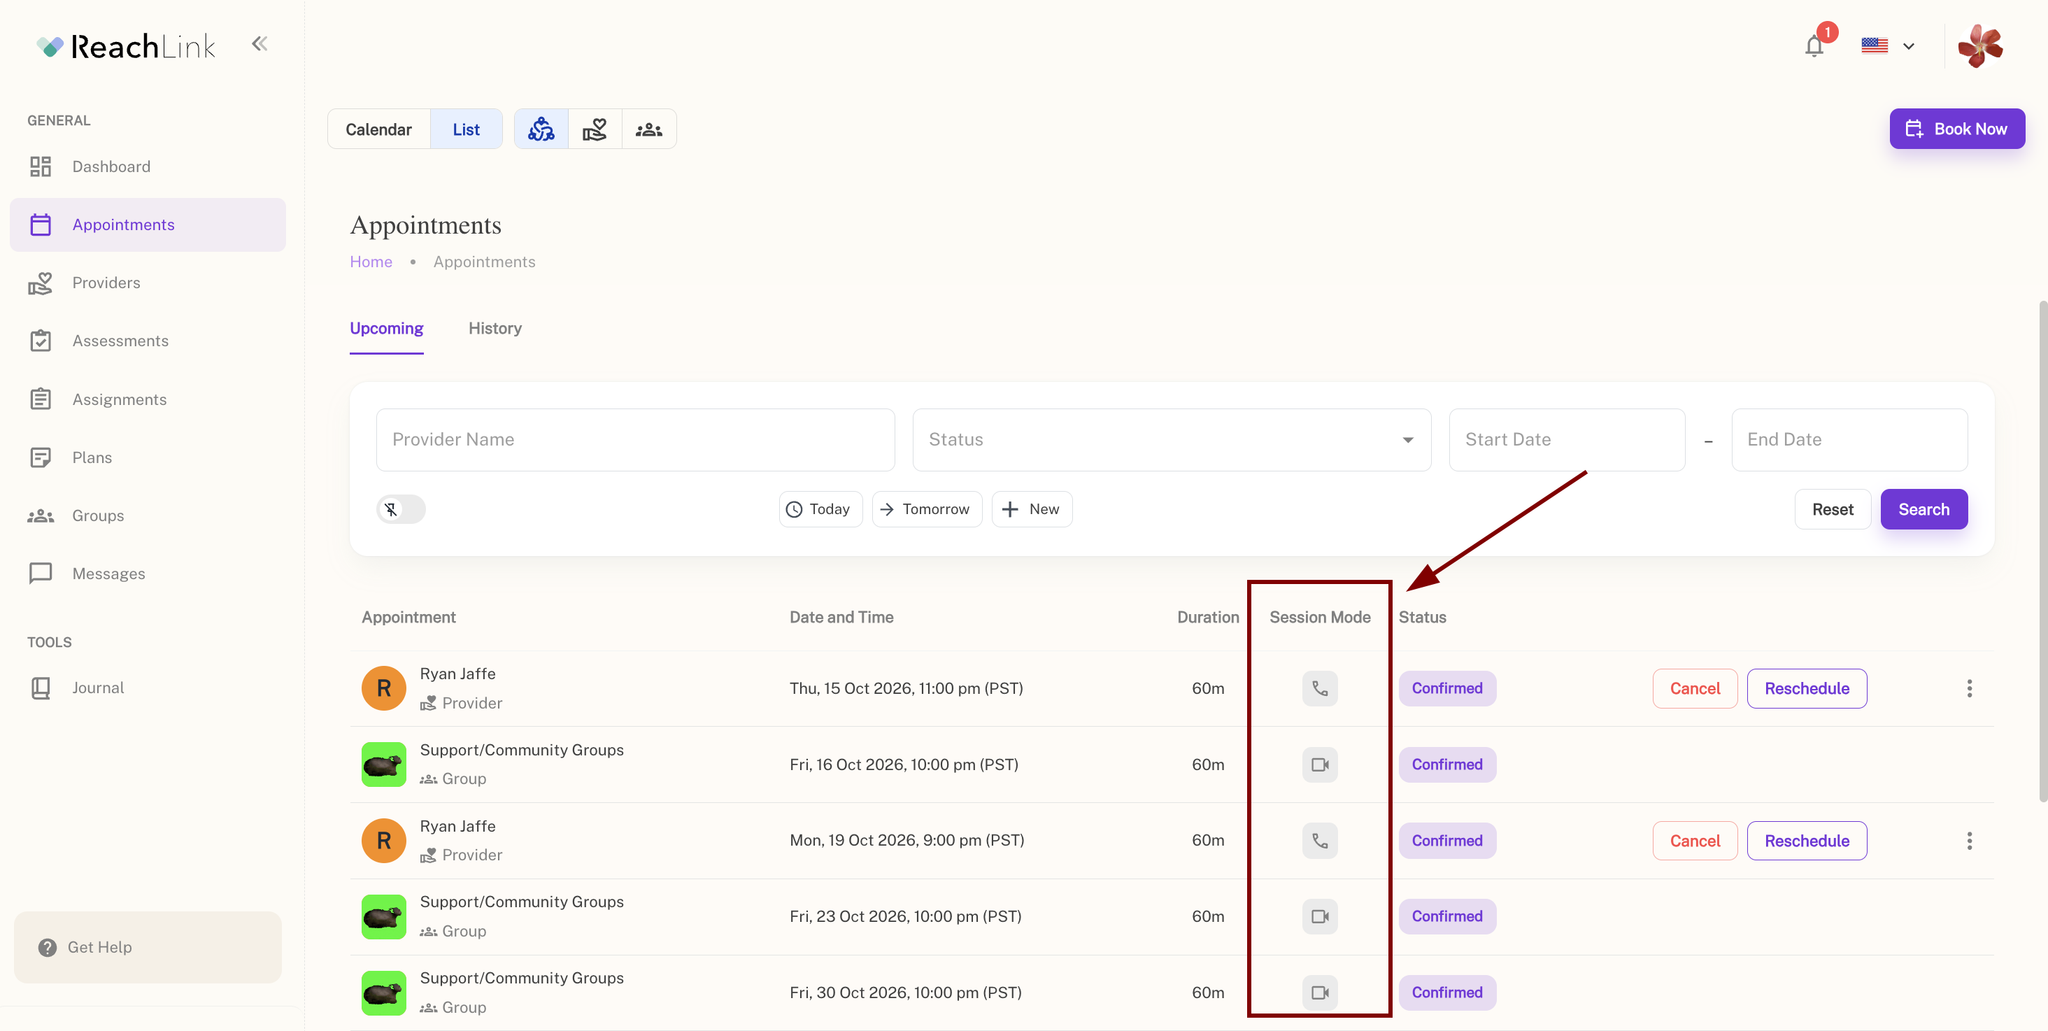Open the user profile avatar
Image resolution: width=2048 pixels, height=1031 pixels.
pyautogui.click(x=1980, y=46)
